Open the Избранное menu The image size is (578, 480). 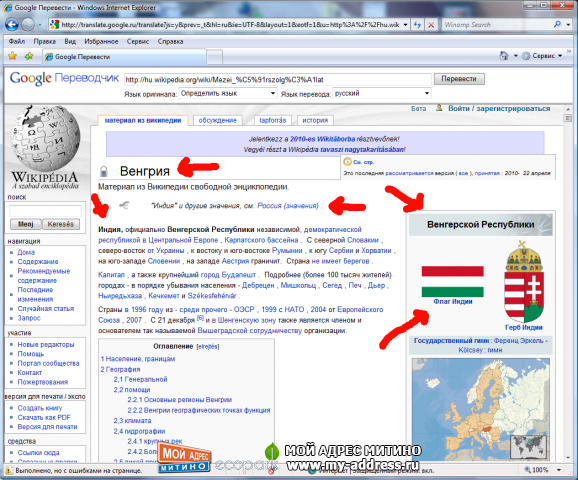pos(101,41)
